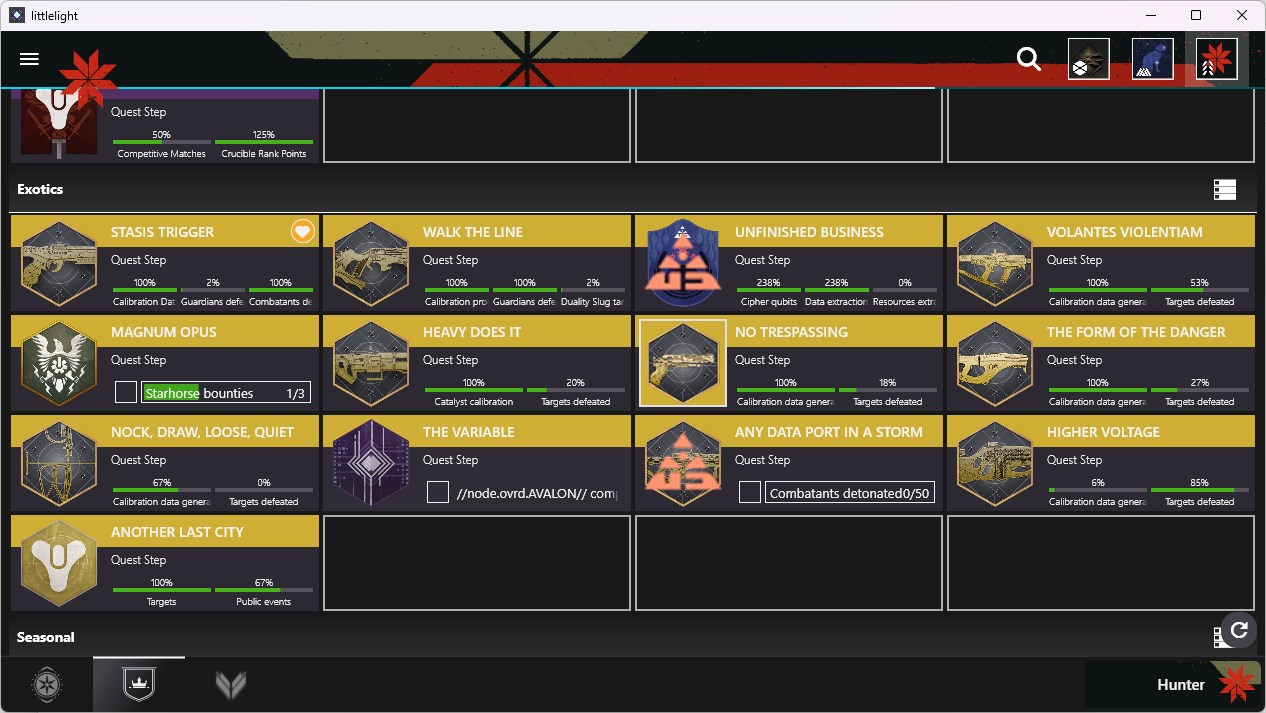
Task: Click the Data extraction 238% progress
Action: [x=837, y=288]
